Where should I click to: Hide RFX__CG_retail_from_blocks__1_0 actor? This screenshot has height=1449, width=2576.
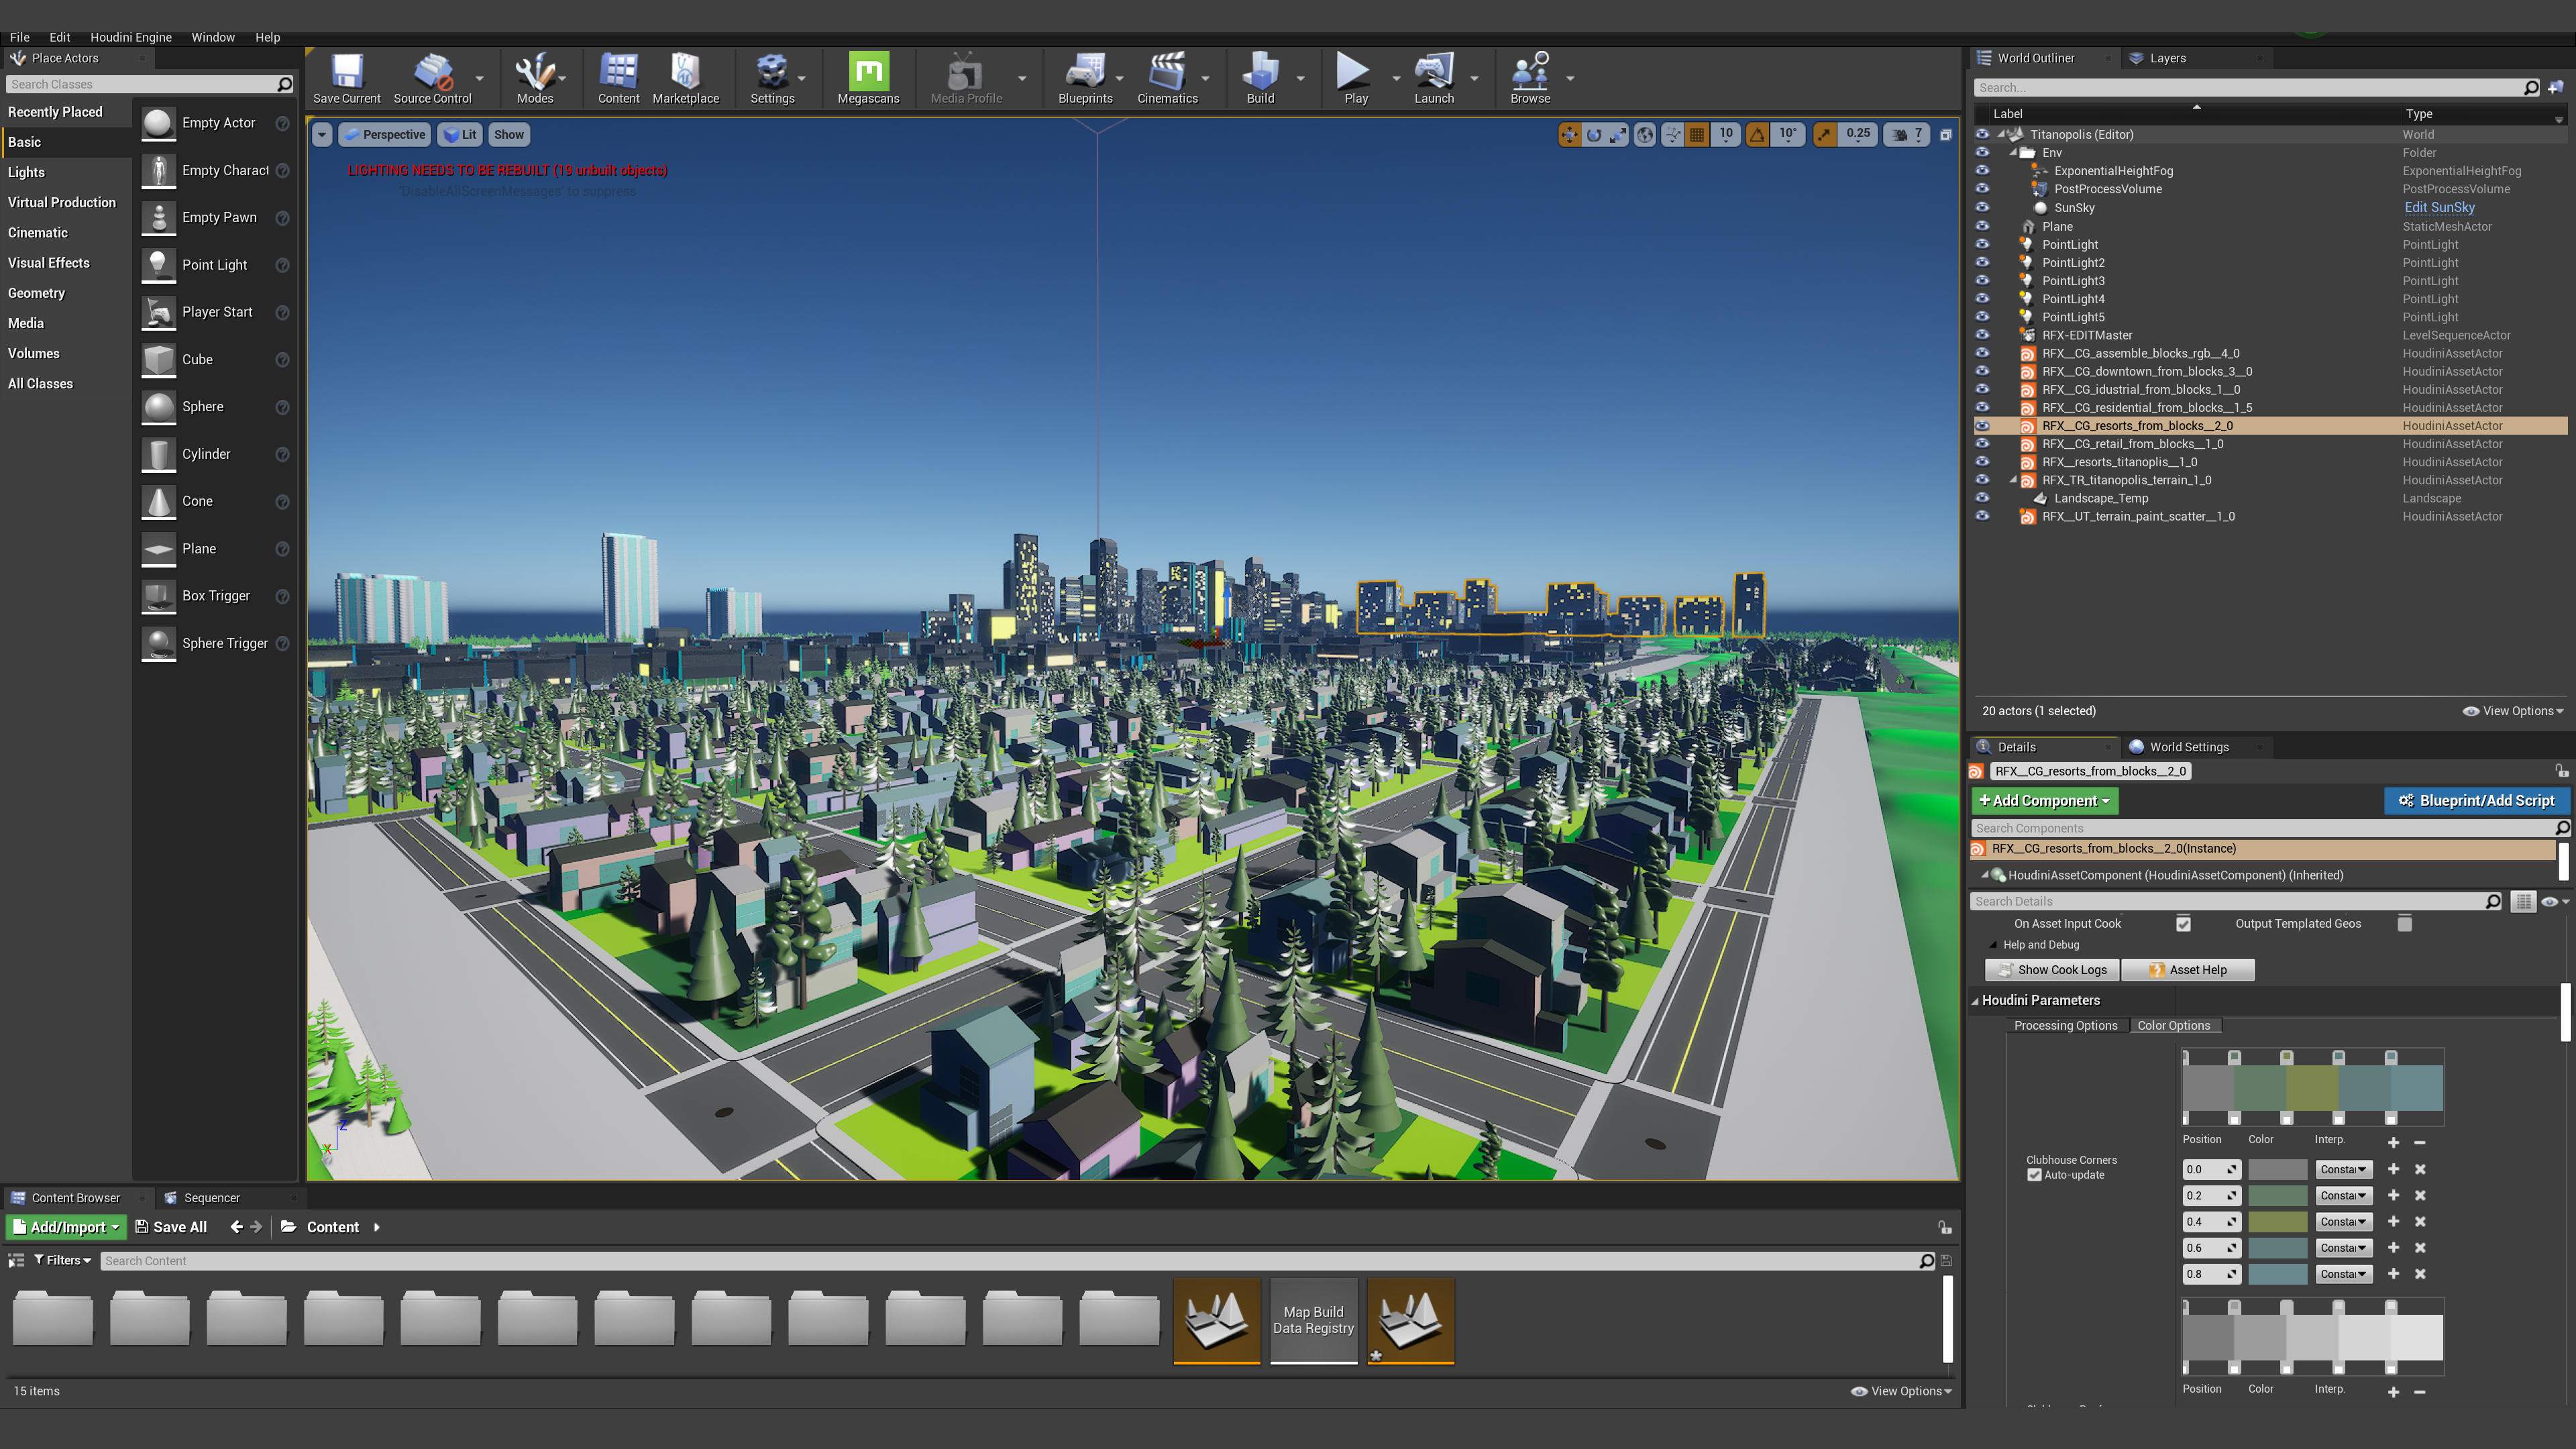1982,443
